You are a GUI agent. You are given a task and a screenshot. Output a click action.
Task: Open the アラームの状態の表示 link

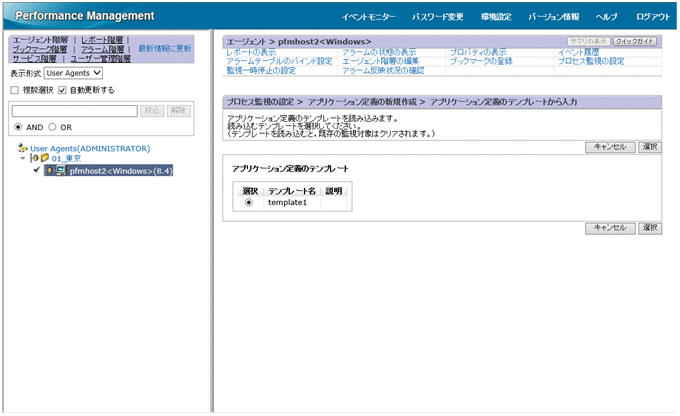pos(379,52)
